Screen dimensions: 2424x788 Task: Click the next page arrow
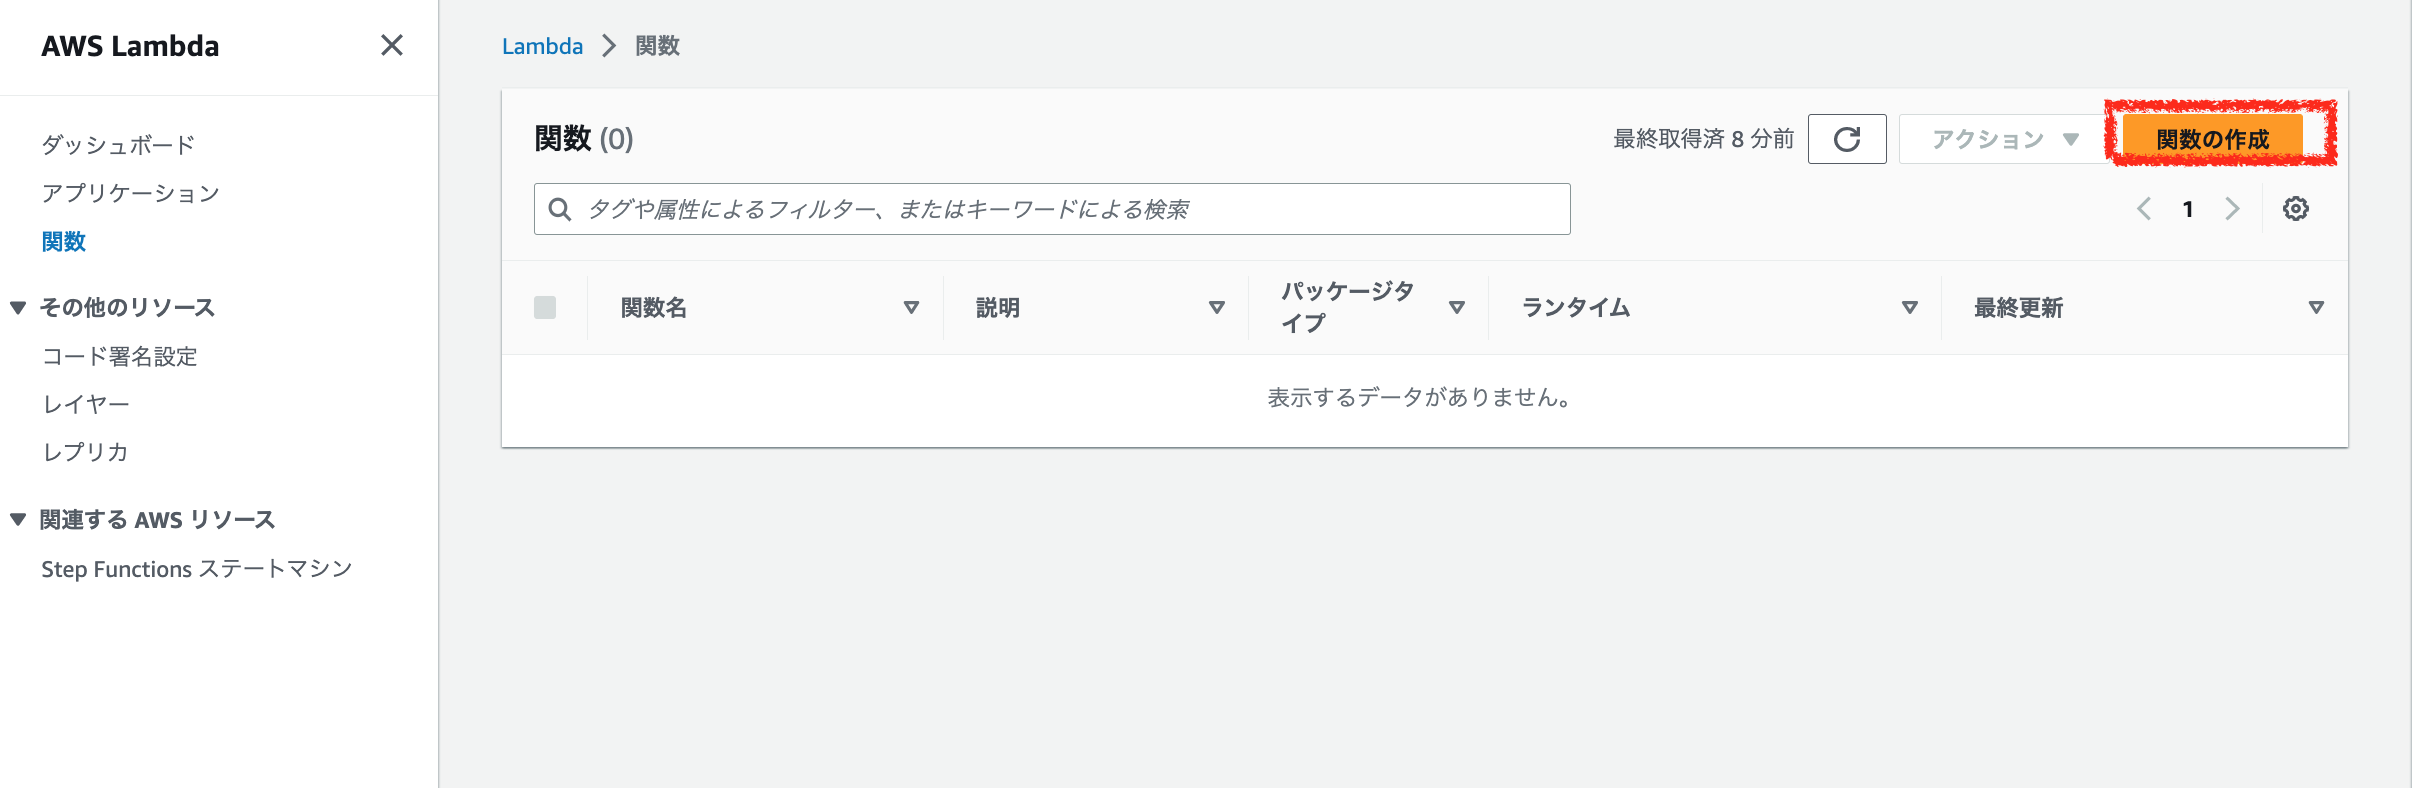click(2232, 208)
